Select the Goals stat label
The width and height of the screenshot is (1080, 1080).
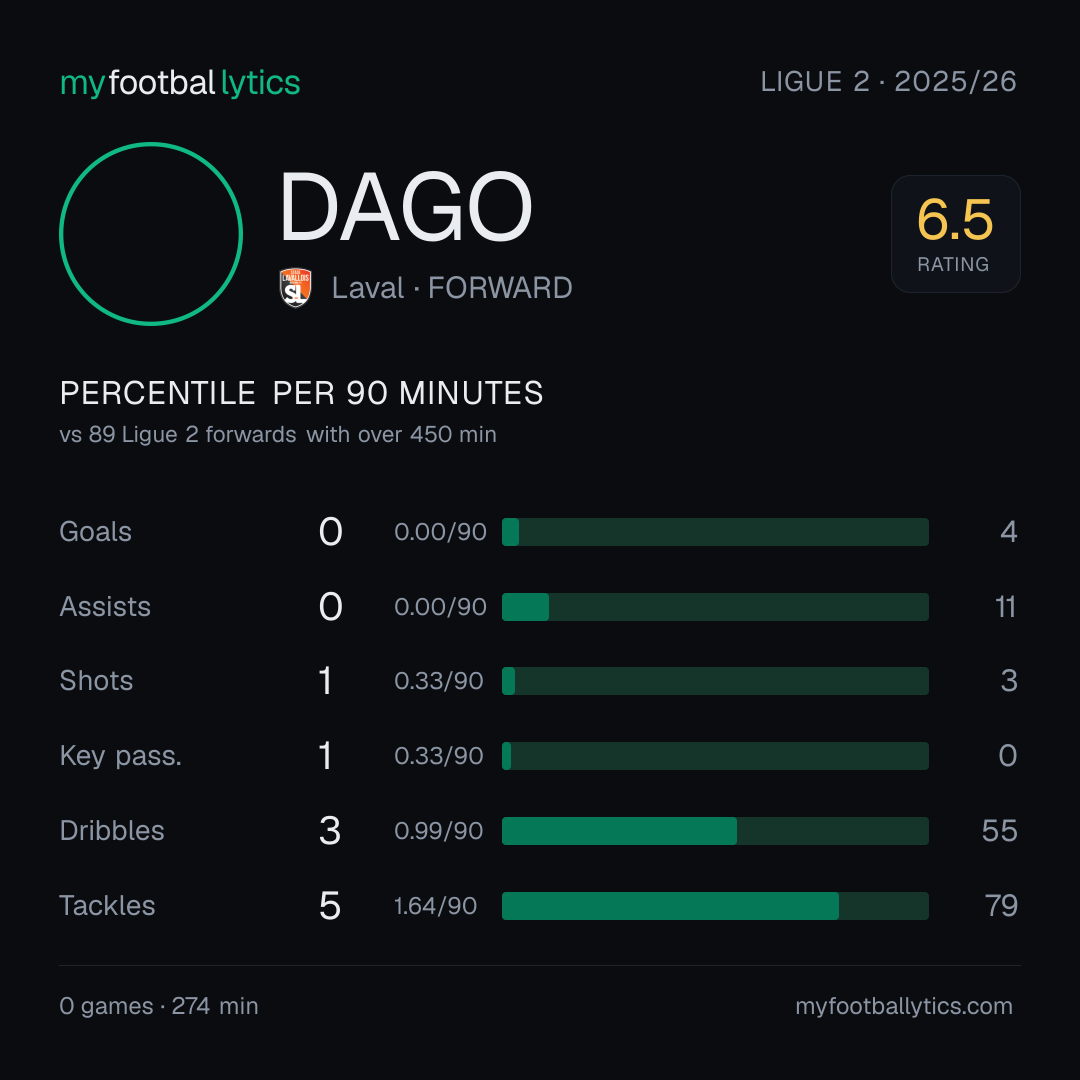click(95, 532)
